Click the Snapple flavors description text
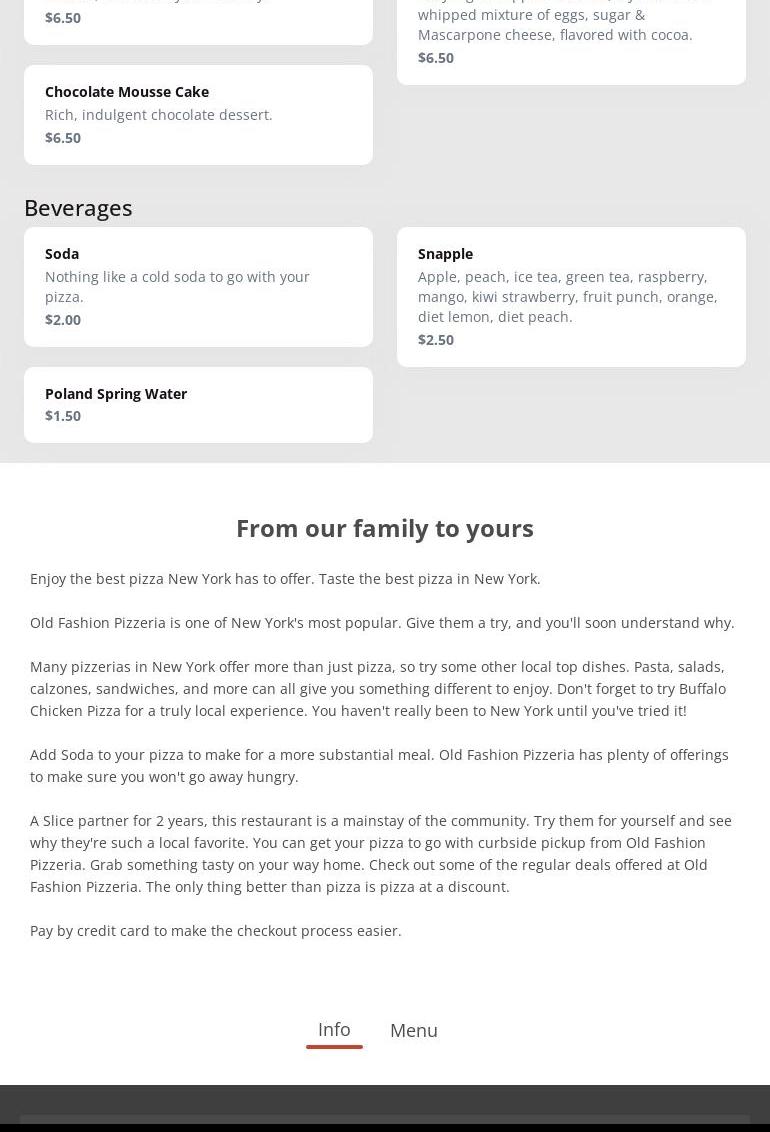The width and height of the screenshot is (770, 1132). 567,297
